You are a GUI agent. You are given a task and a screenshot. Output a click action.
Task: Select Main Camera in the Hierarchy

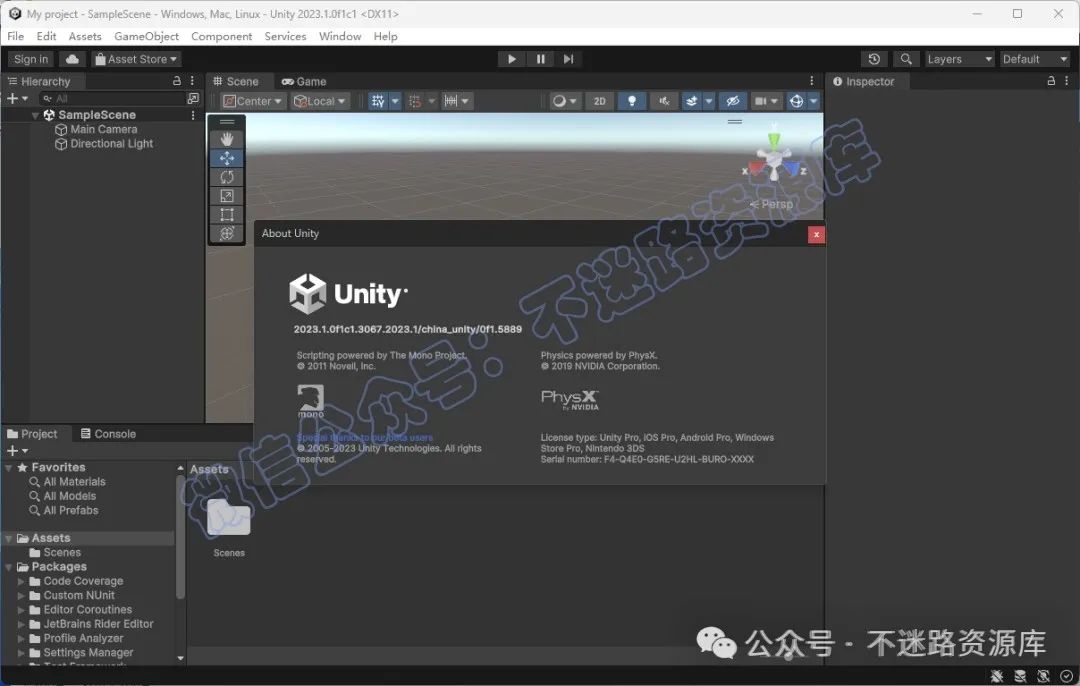tap(103, 129)
